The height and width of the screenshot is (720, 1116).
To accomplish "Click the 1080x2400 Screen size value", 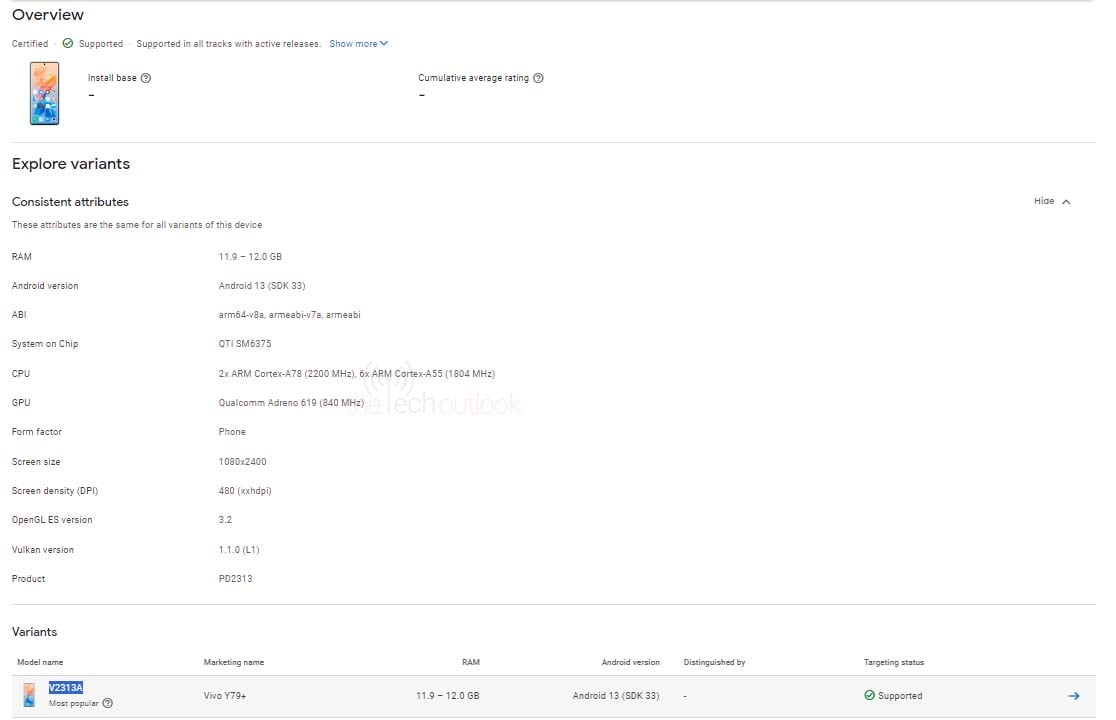I will coord(243,461).
